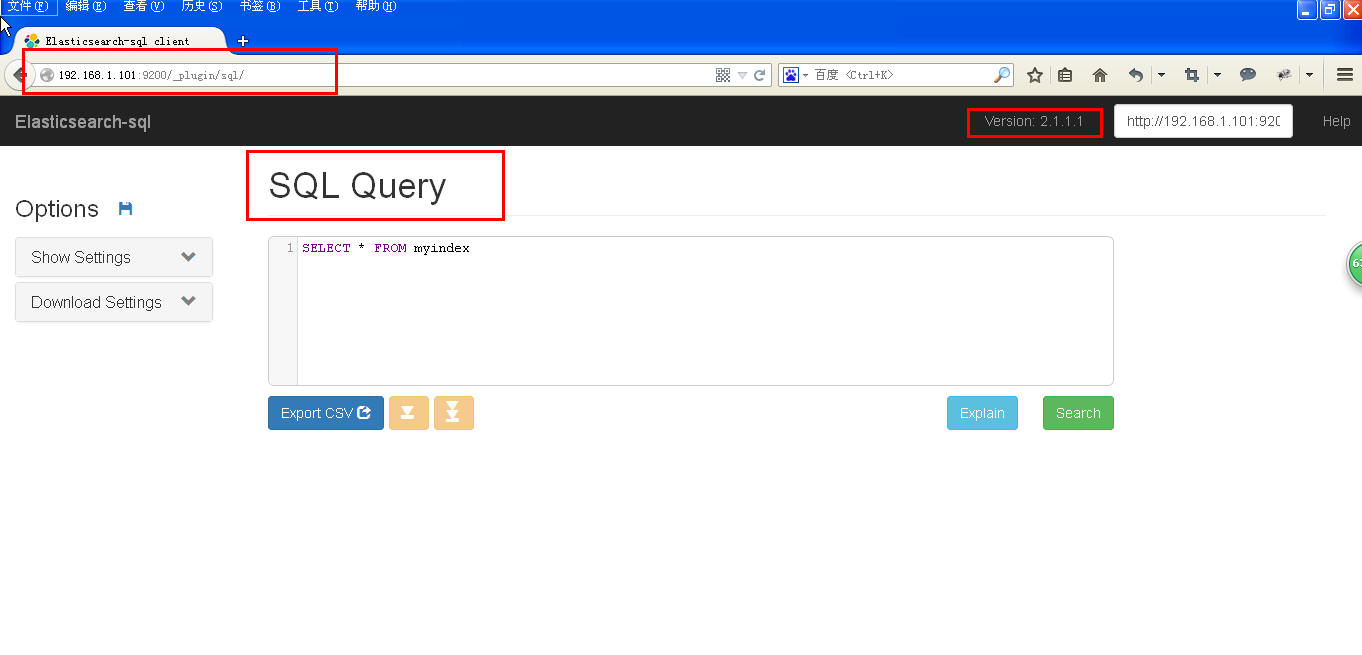Open address bar history dropdown arrow
The width and height of the screenshot is (1362, 655).
[x=742, y=75]
